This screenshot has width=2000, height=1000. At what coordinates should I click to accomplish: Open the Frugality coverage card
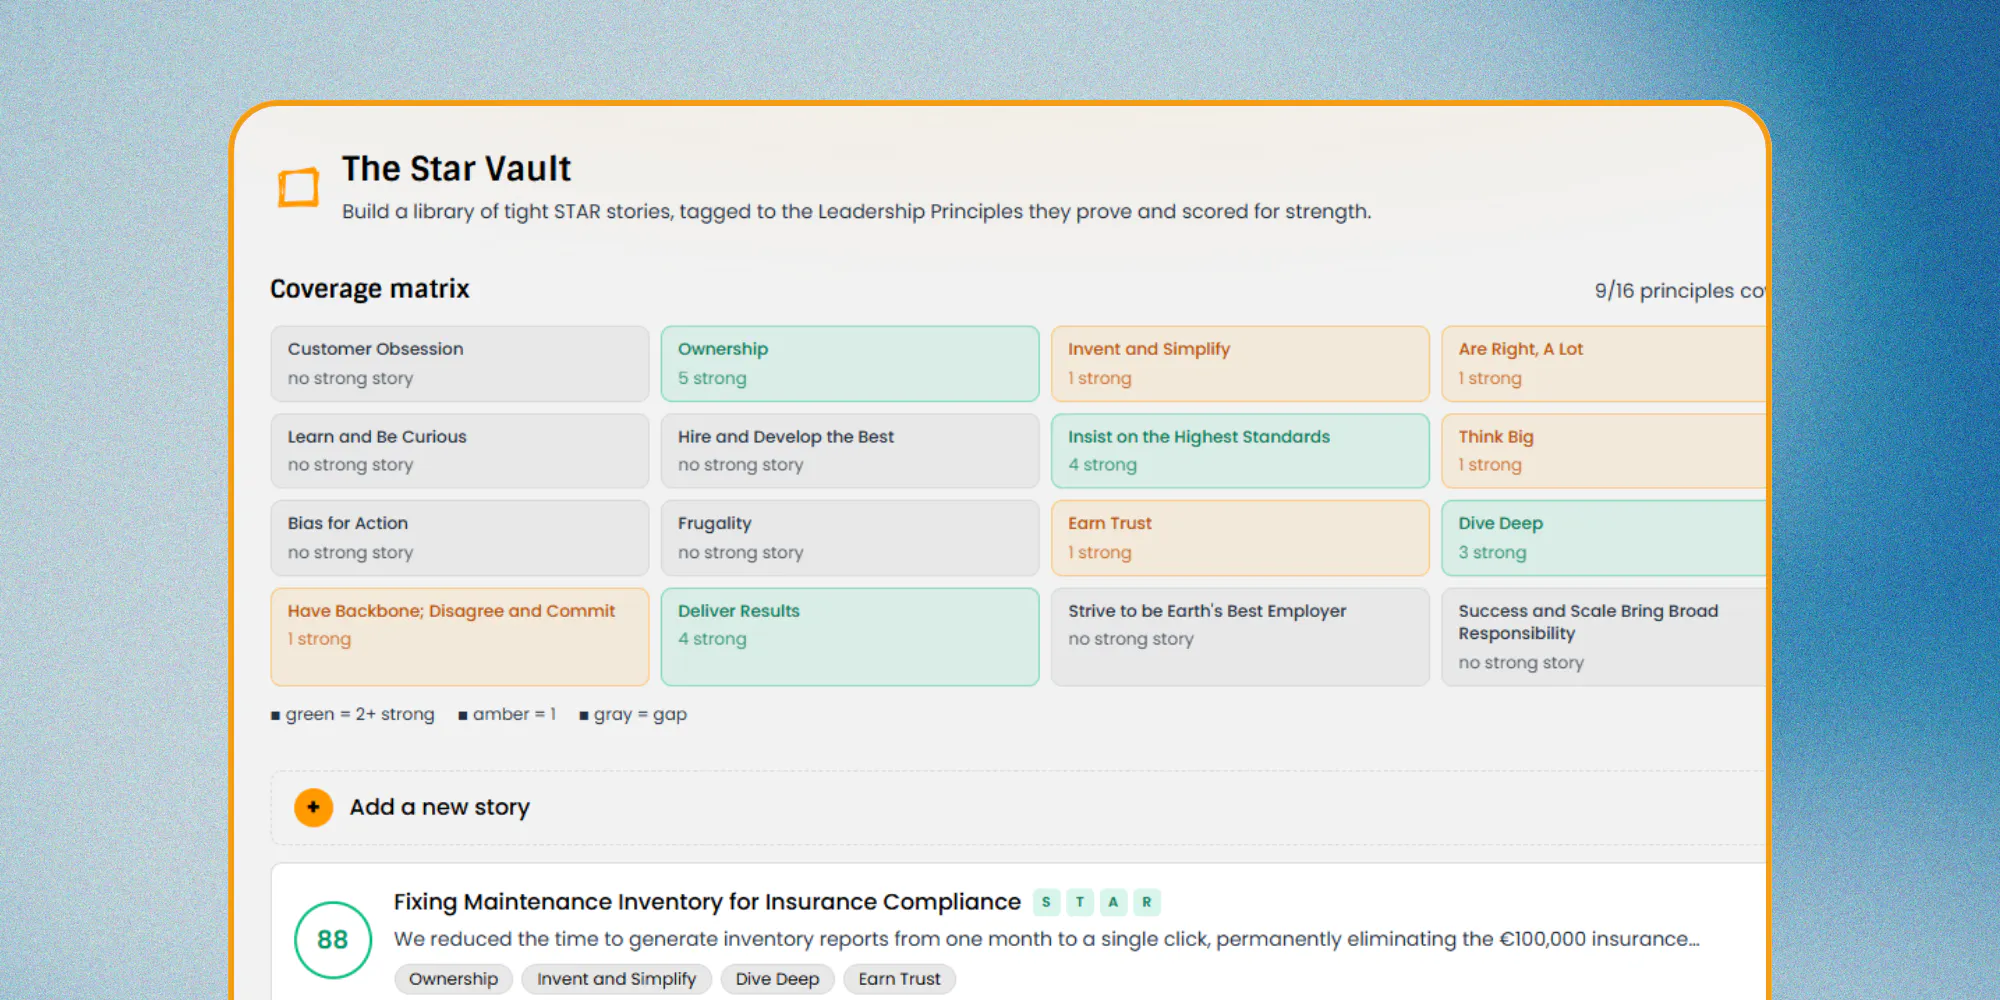[850, 538]
